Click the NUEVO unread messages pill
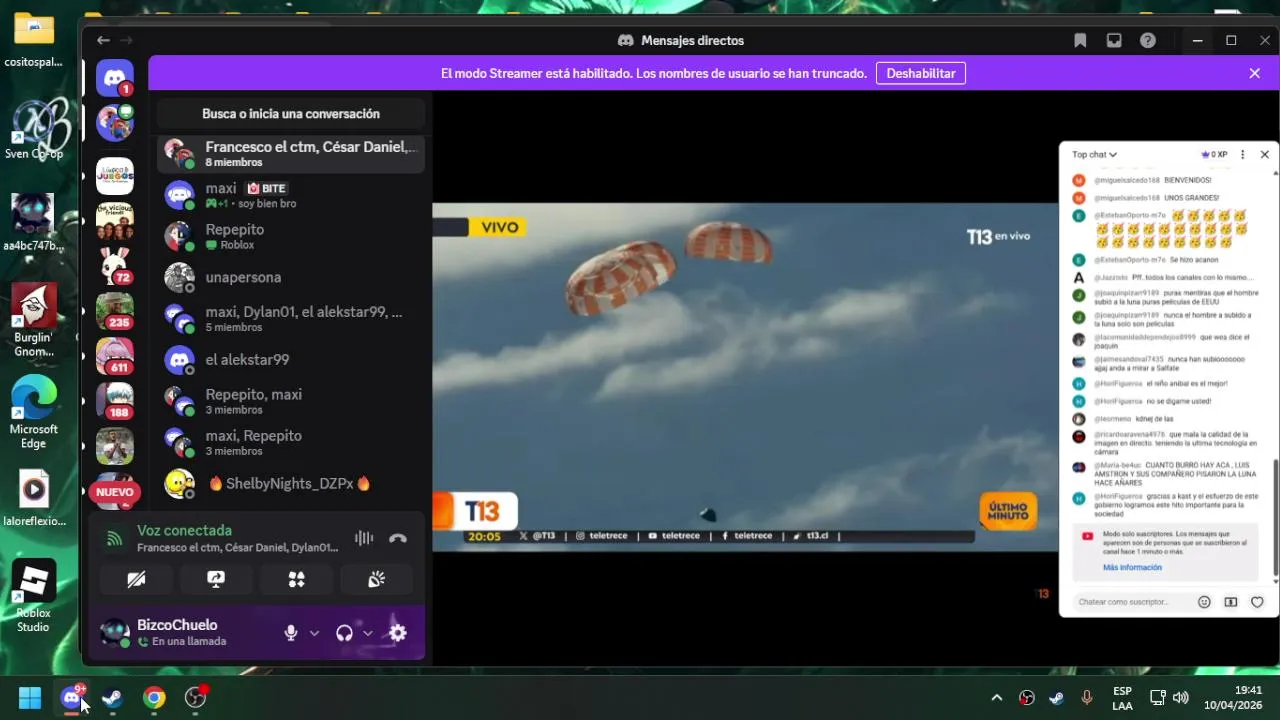Viewport: 1280px width, 720px height. click(x=114, y=492)
